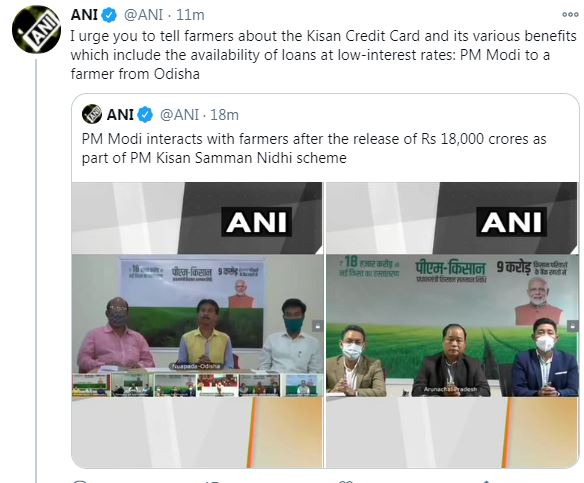Screen dimensions: 584x483
Task: Click the lock icon on the right image edge
Action: point(573,326)
